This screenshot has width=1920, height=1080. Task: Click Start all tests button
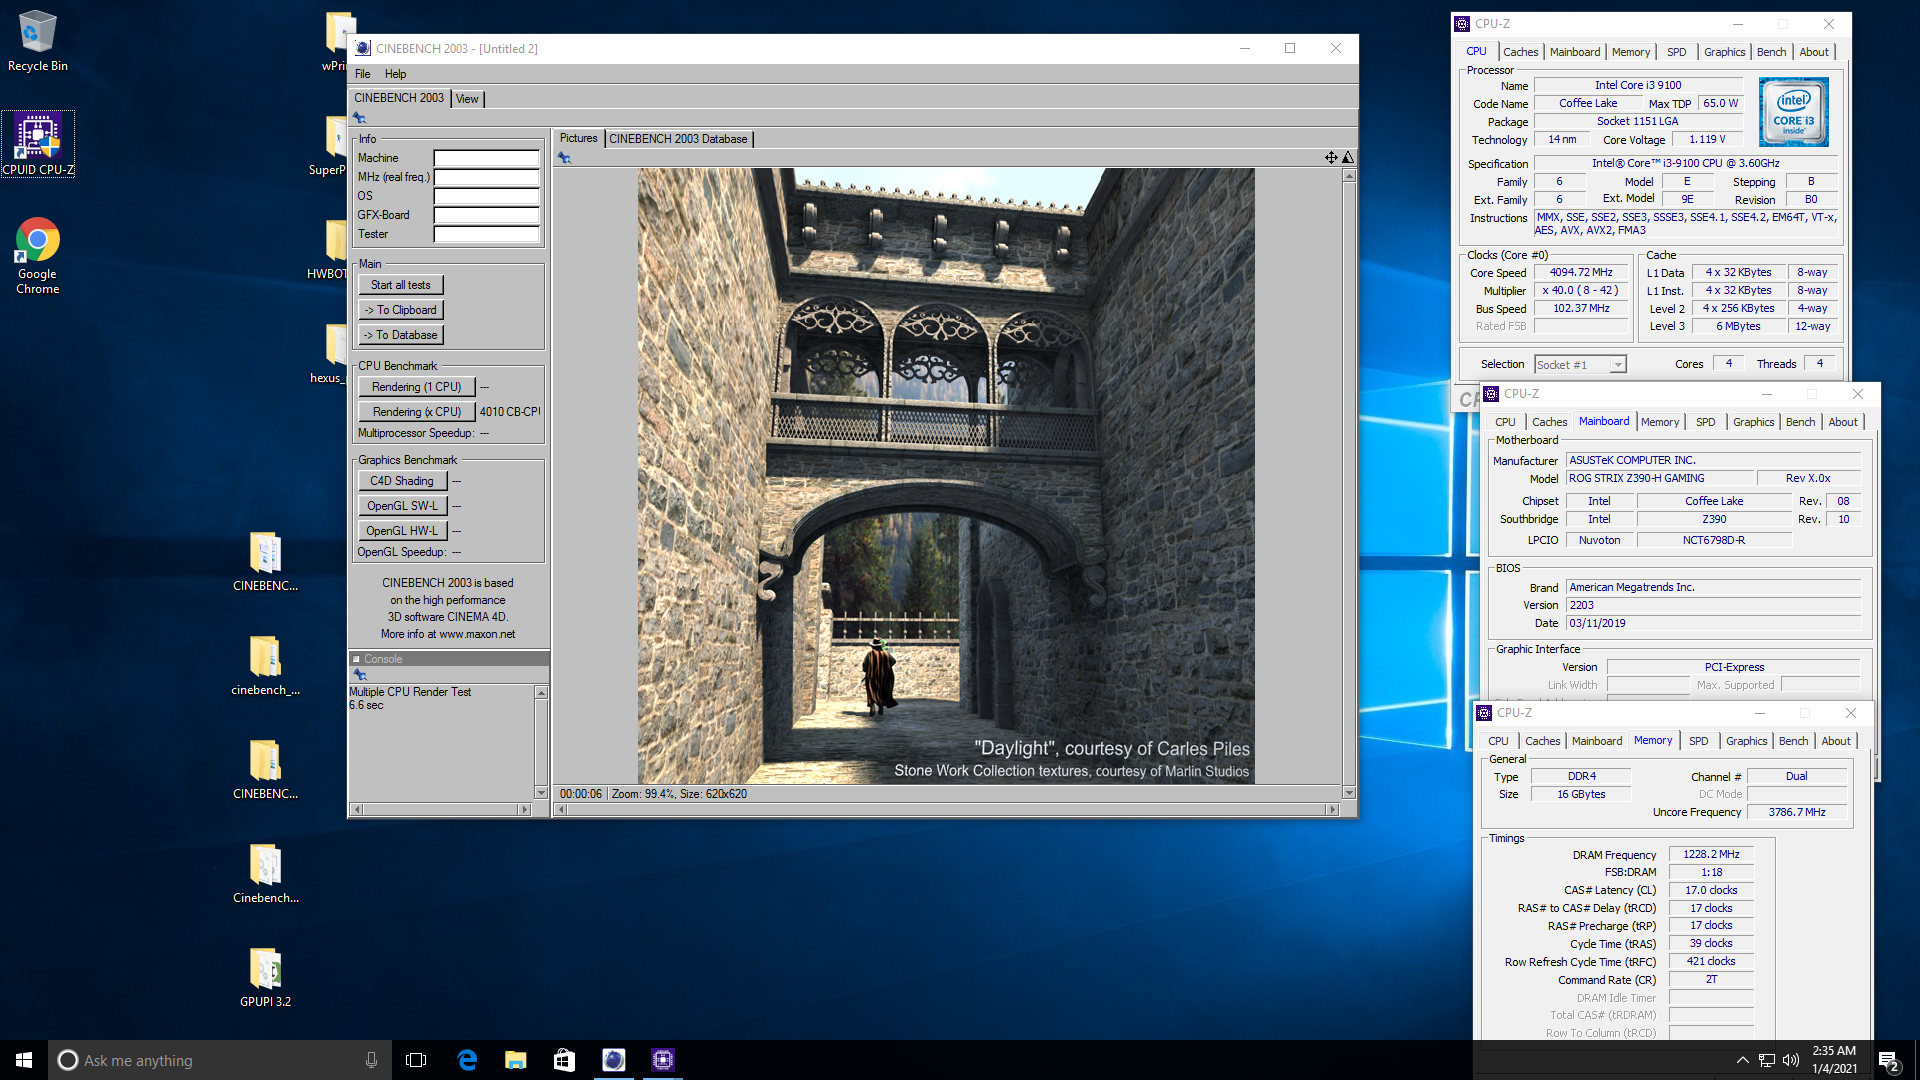pyautogui.click(x=401, y=285)
